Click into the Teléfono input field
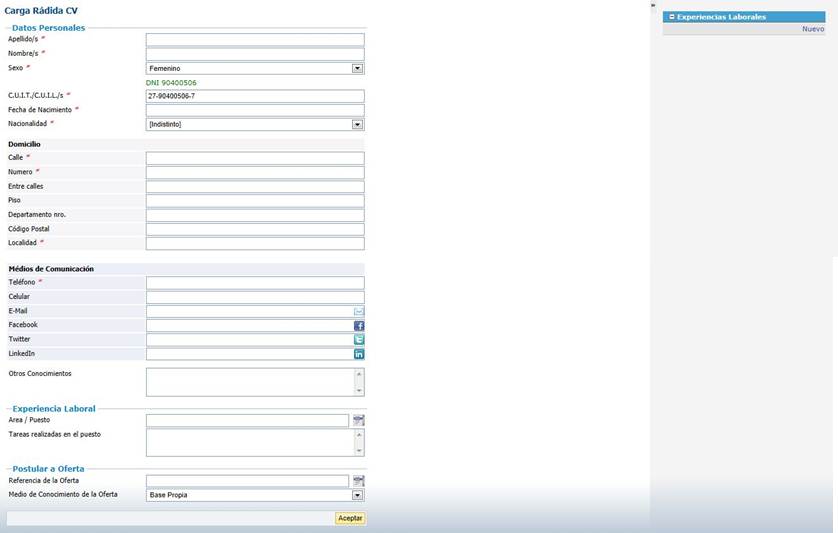This screenshot has width=838, height=533. (x=254, y=283)
